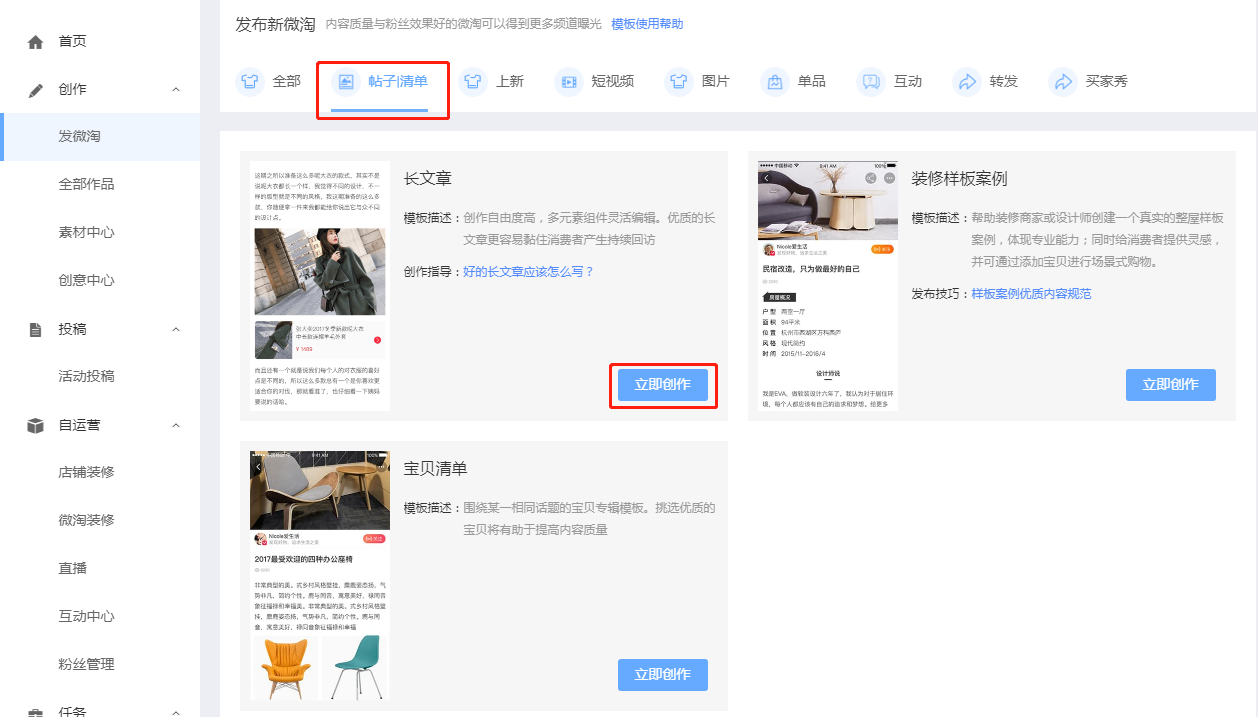Click the pencil icon beside 创作
The height and width of the screenshot is (717, 1258).
36,90
